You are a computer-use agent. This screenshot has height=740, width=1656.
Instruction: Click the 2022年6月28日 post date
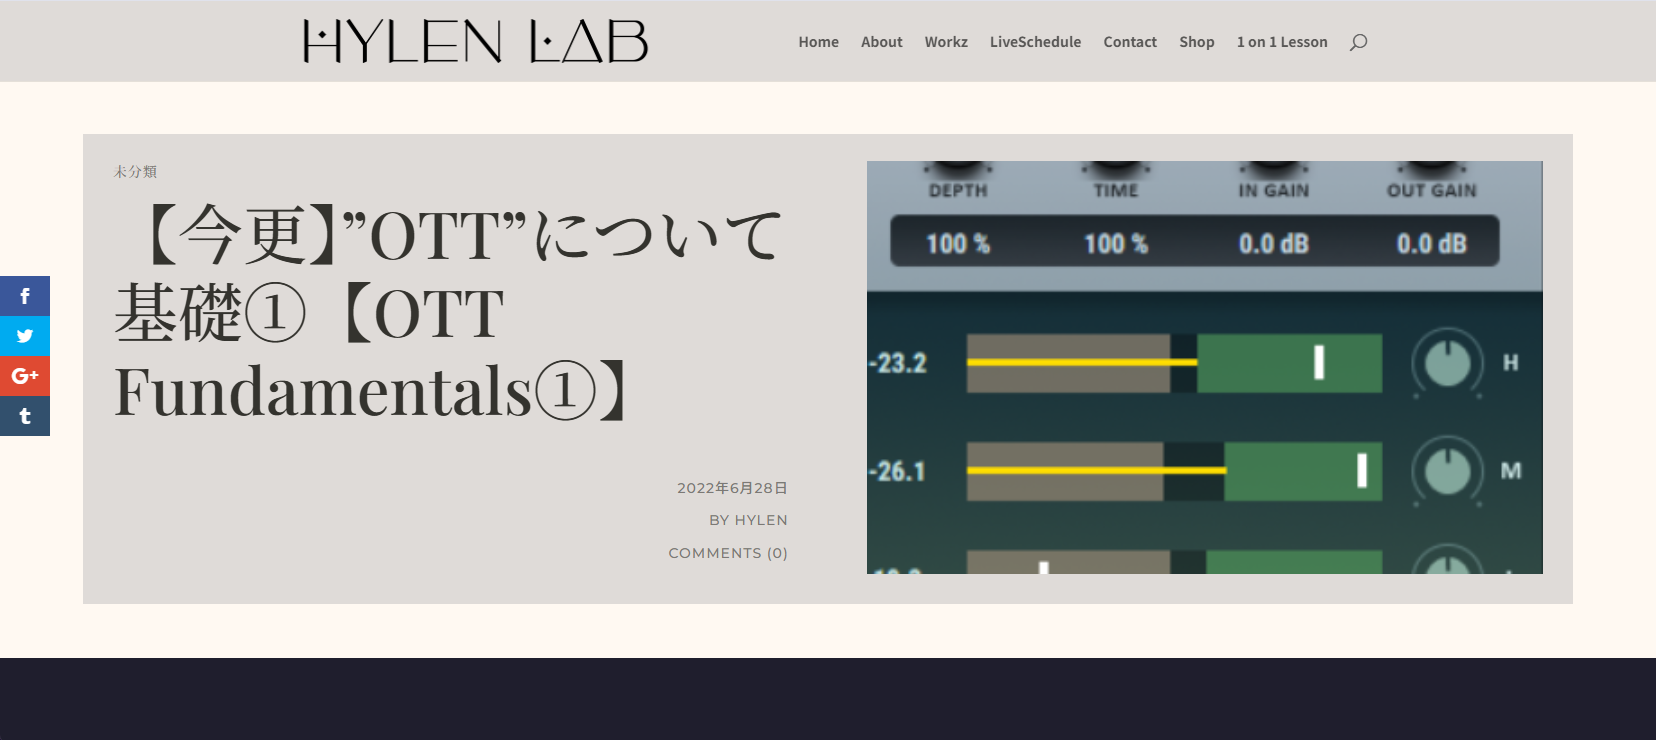[732, 488]
